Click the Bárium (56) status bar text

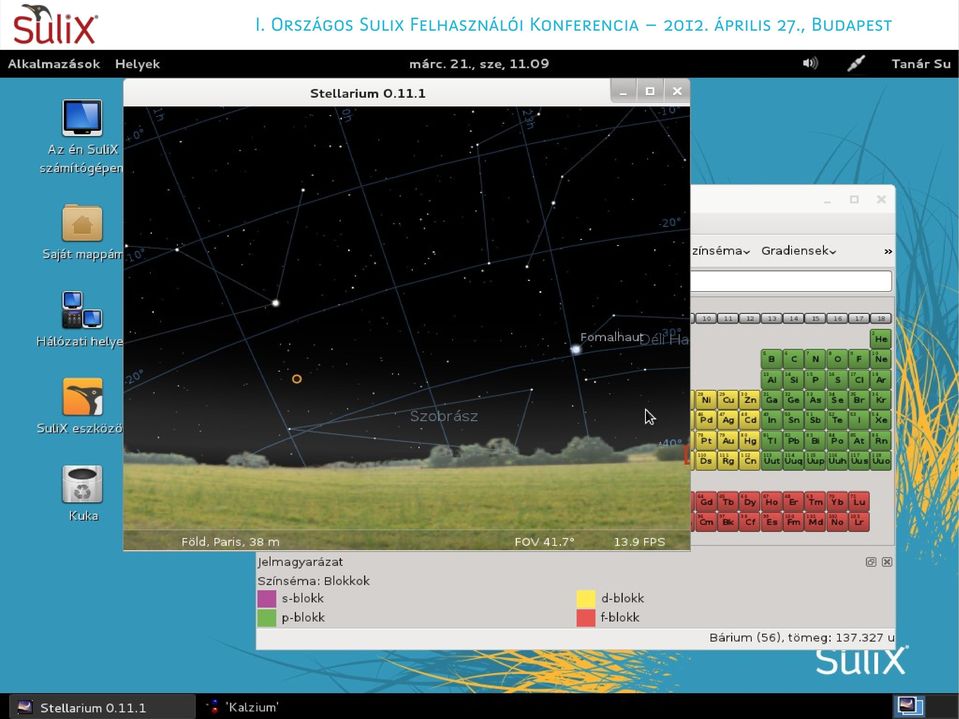[801, 638]
